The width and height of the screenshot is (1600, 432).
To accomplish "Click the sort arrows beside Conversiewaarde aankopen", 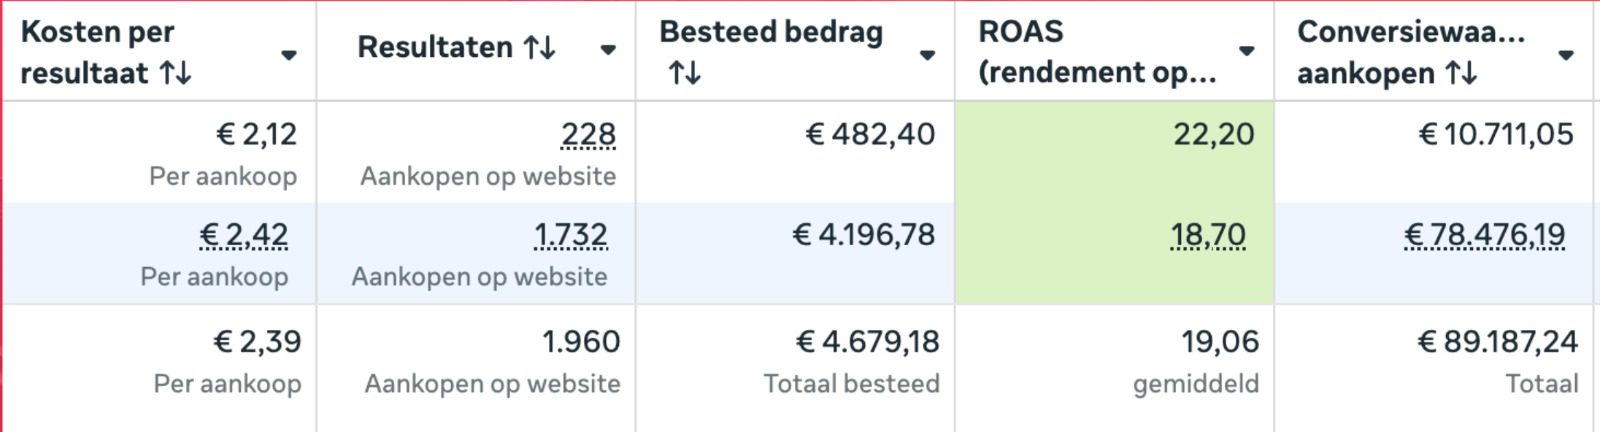I will tap(1461, 73).
